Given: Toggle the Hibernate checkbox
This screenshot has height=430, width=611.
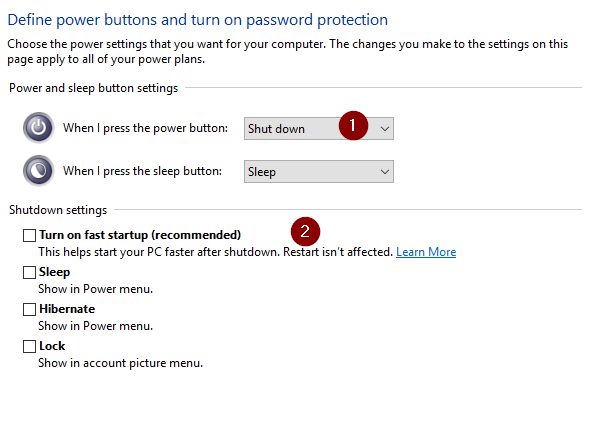Looking at the screenshot, I should click(x=29, y=309).
